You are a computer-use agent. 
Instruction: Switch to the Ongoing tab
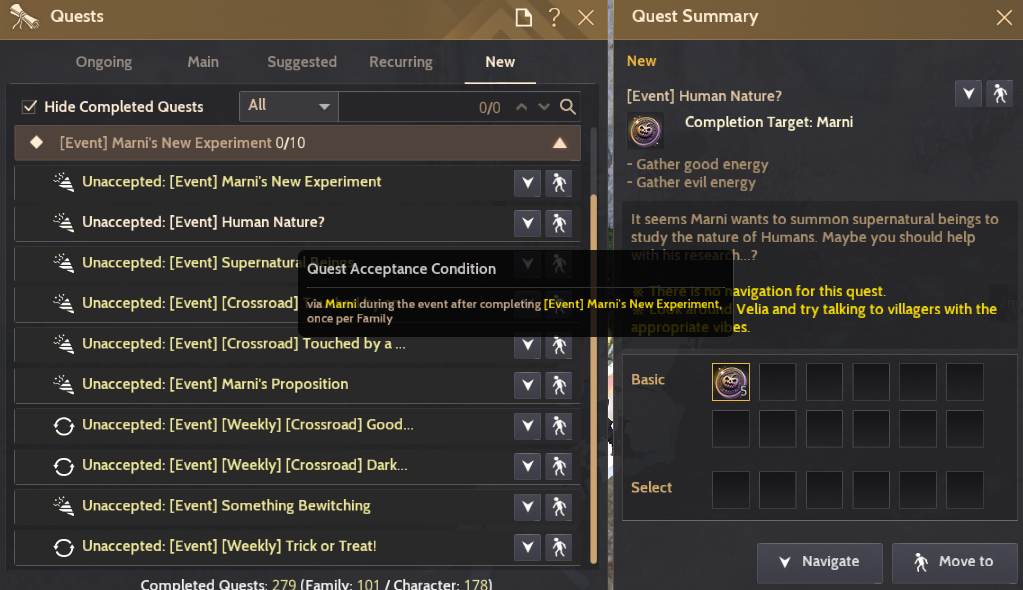click(x=104, y=62)
